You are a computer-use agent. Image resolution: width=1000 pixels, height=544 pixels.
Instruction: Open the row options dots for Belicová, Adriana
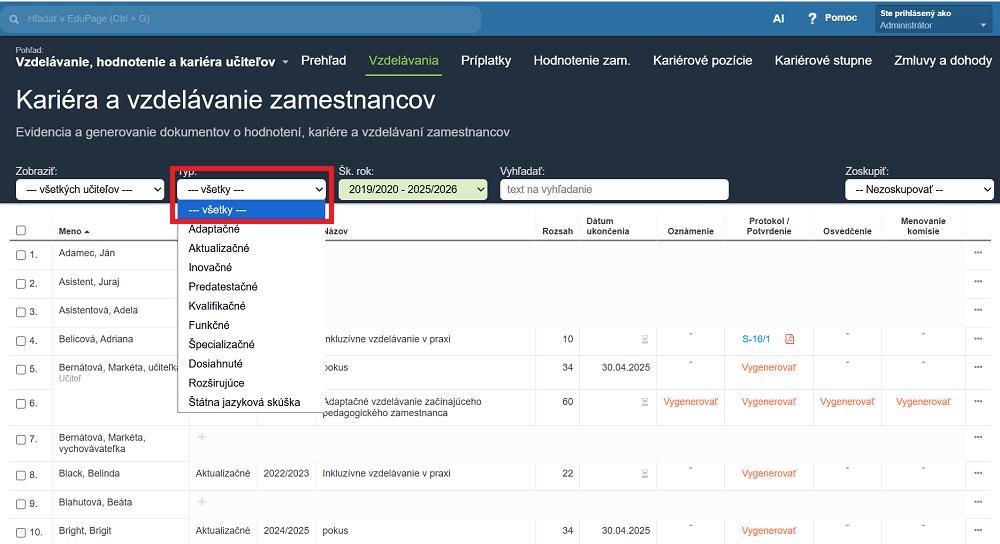click(x=978, y=339)
